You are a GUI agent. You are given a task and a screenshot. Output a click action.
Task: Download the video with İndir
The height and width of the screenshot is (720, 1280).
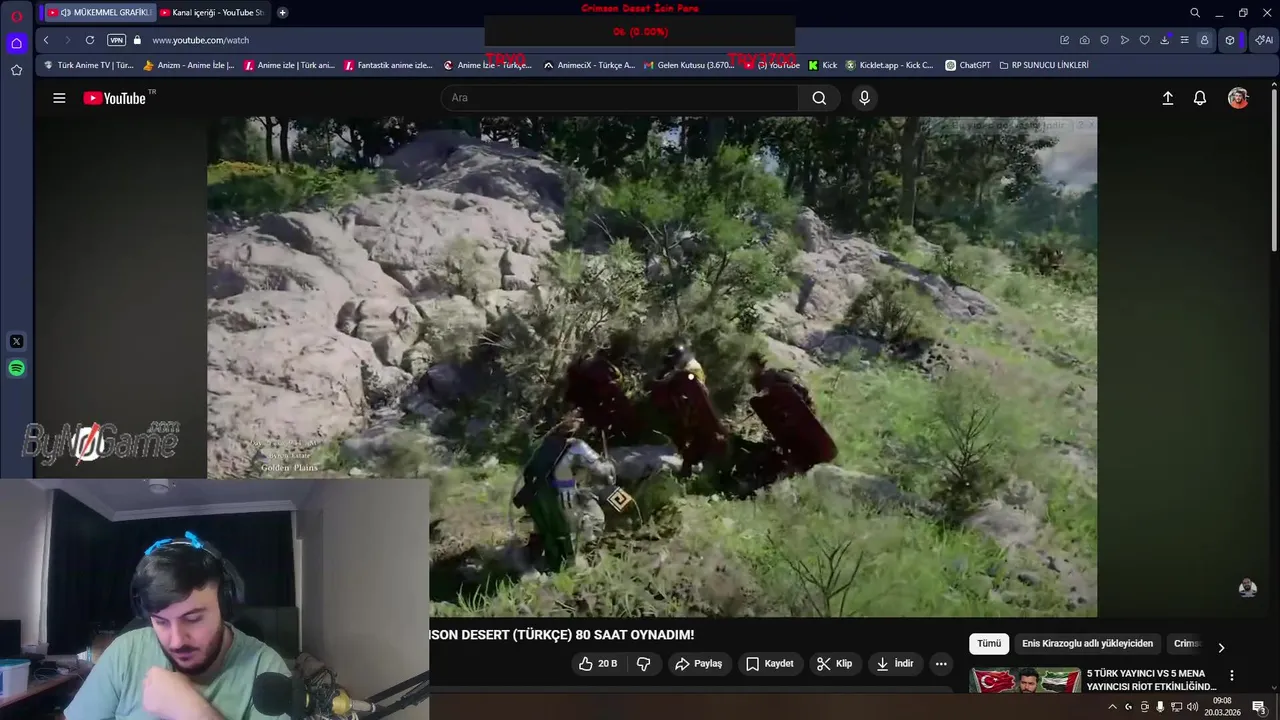(x=894, y=664)
